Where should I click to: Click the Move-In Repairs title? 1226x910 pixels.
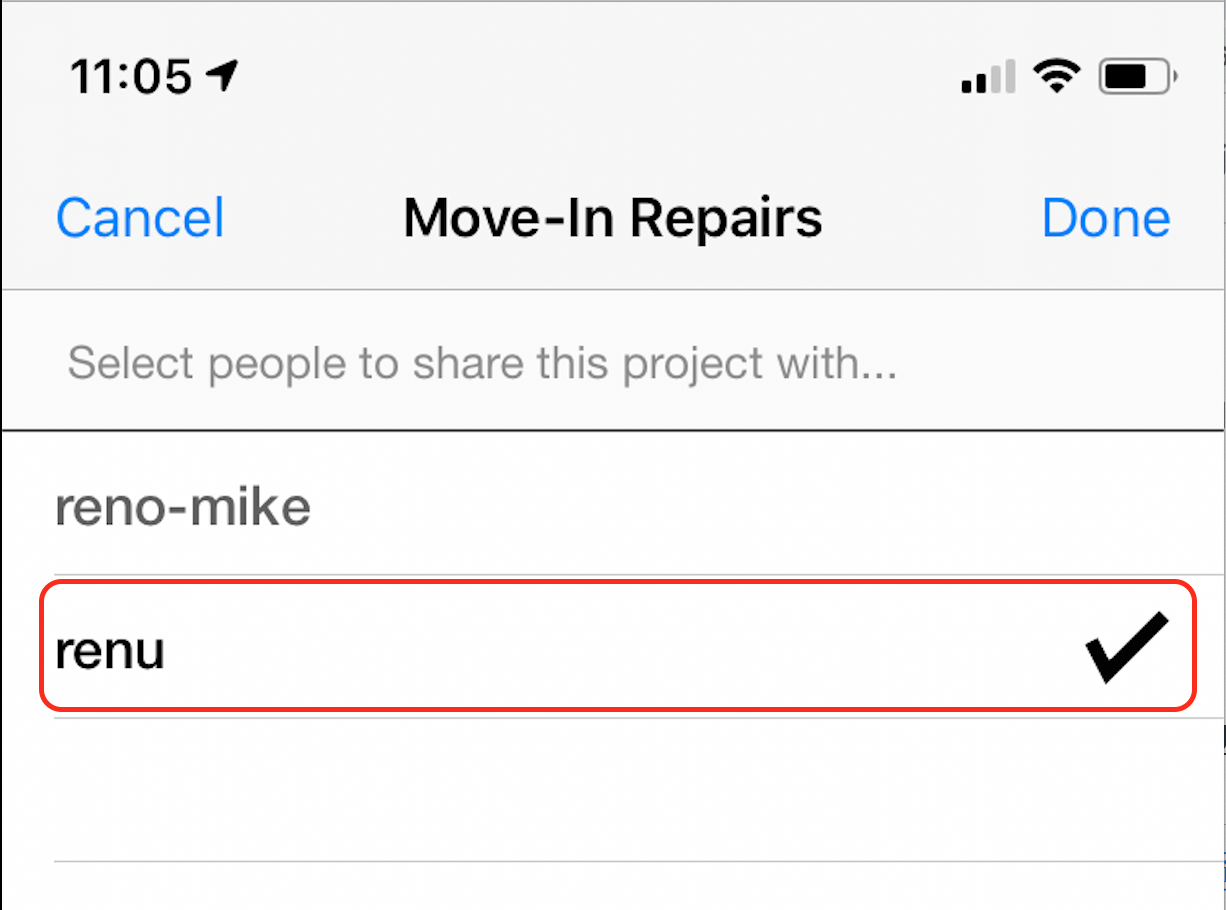point(613,217)
